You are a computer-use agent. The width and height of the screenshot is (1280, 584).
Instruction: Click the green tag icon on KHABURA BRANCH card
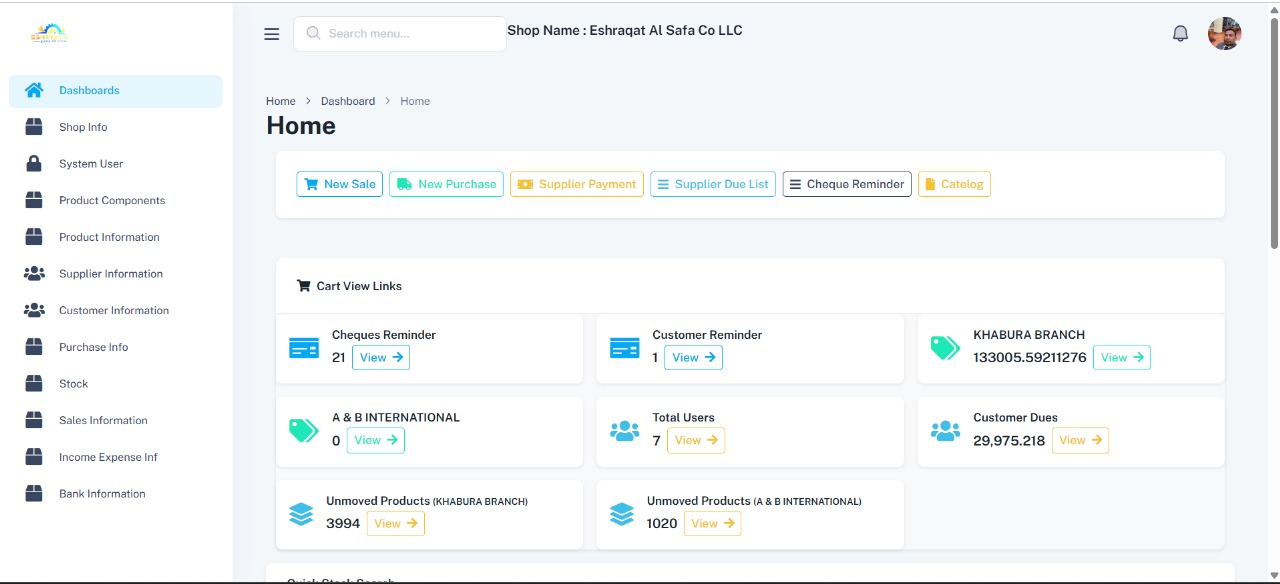[x=945, y=347]
